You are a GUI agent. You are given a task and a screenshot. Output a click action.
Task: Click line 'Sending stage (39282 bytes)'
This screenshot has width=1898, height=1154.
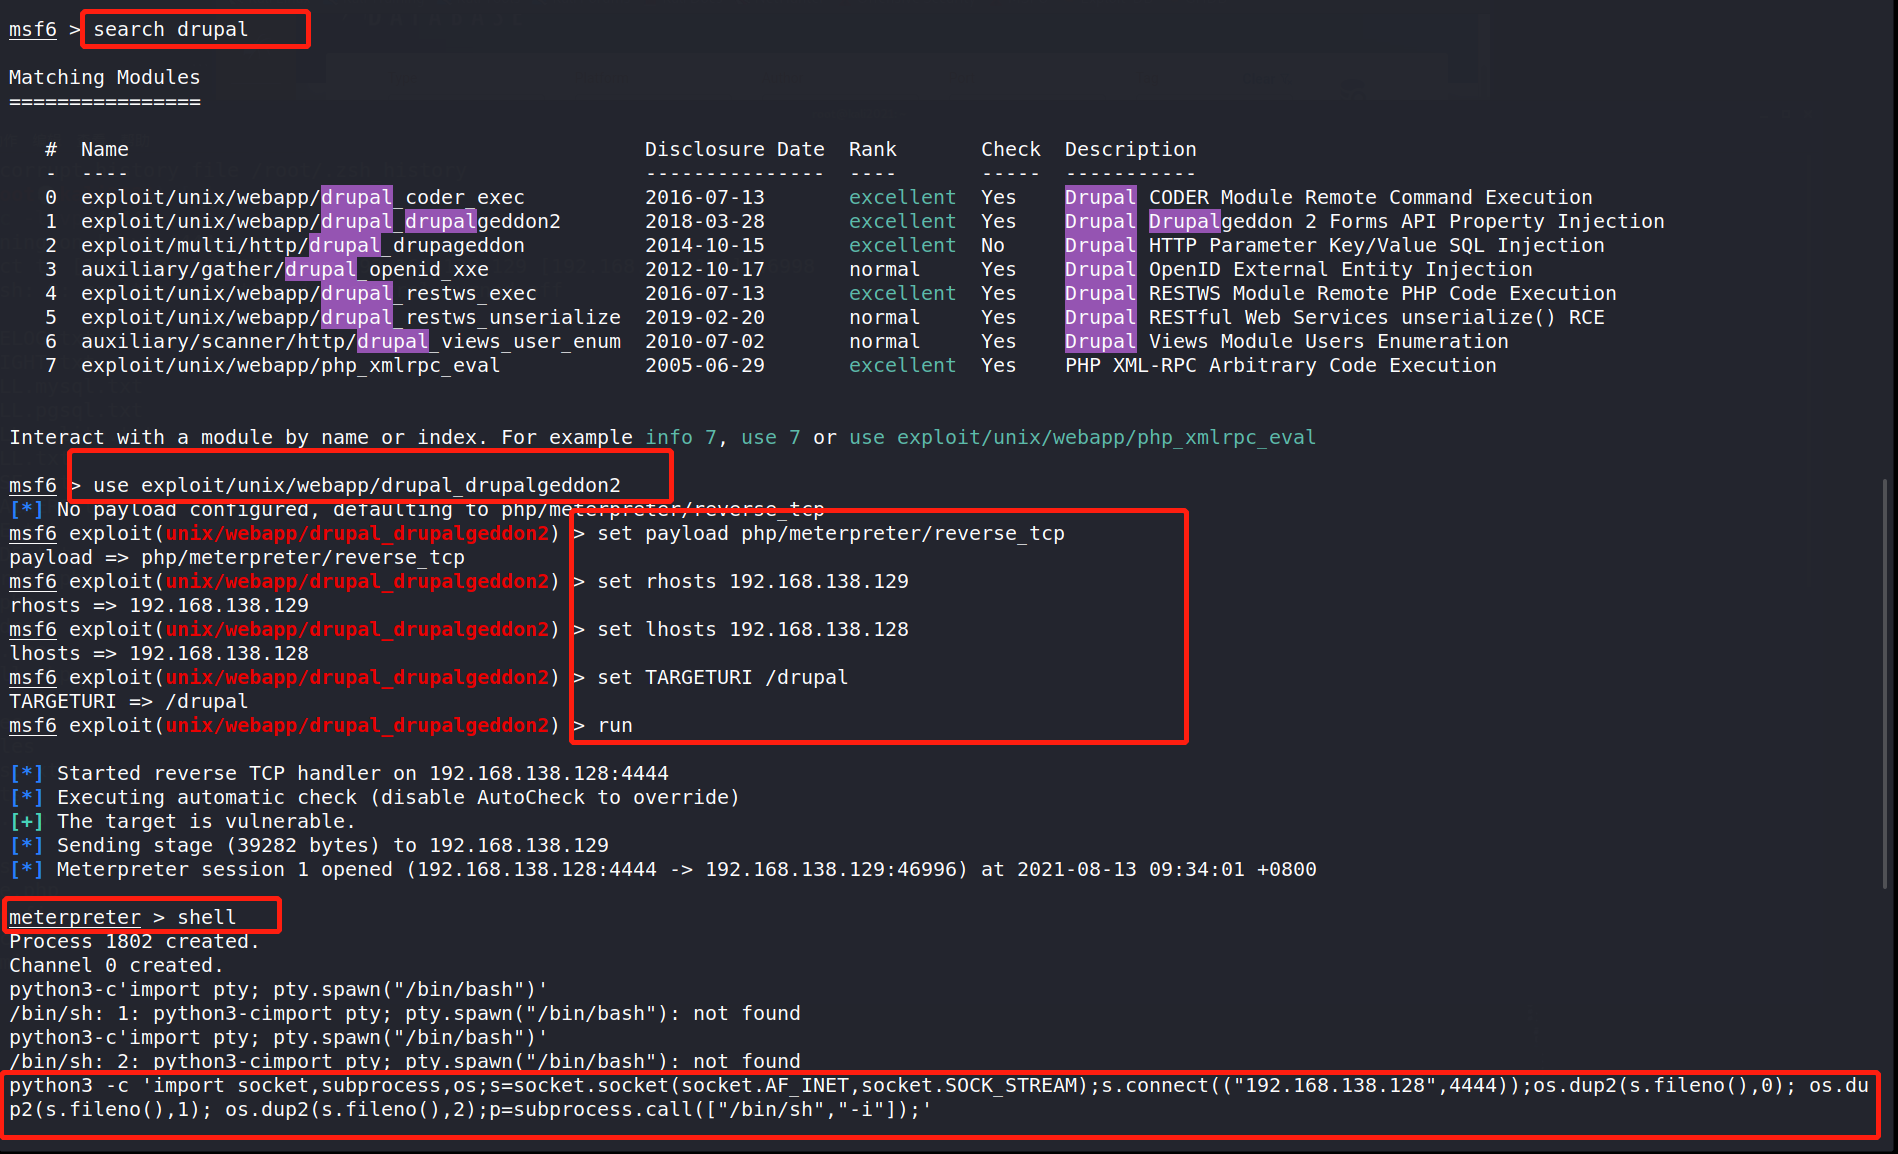308,845
